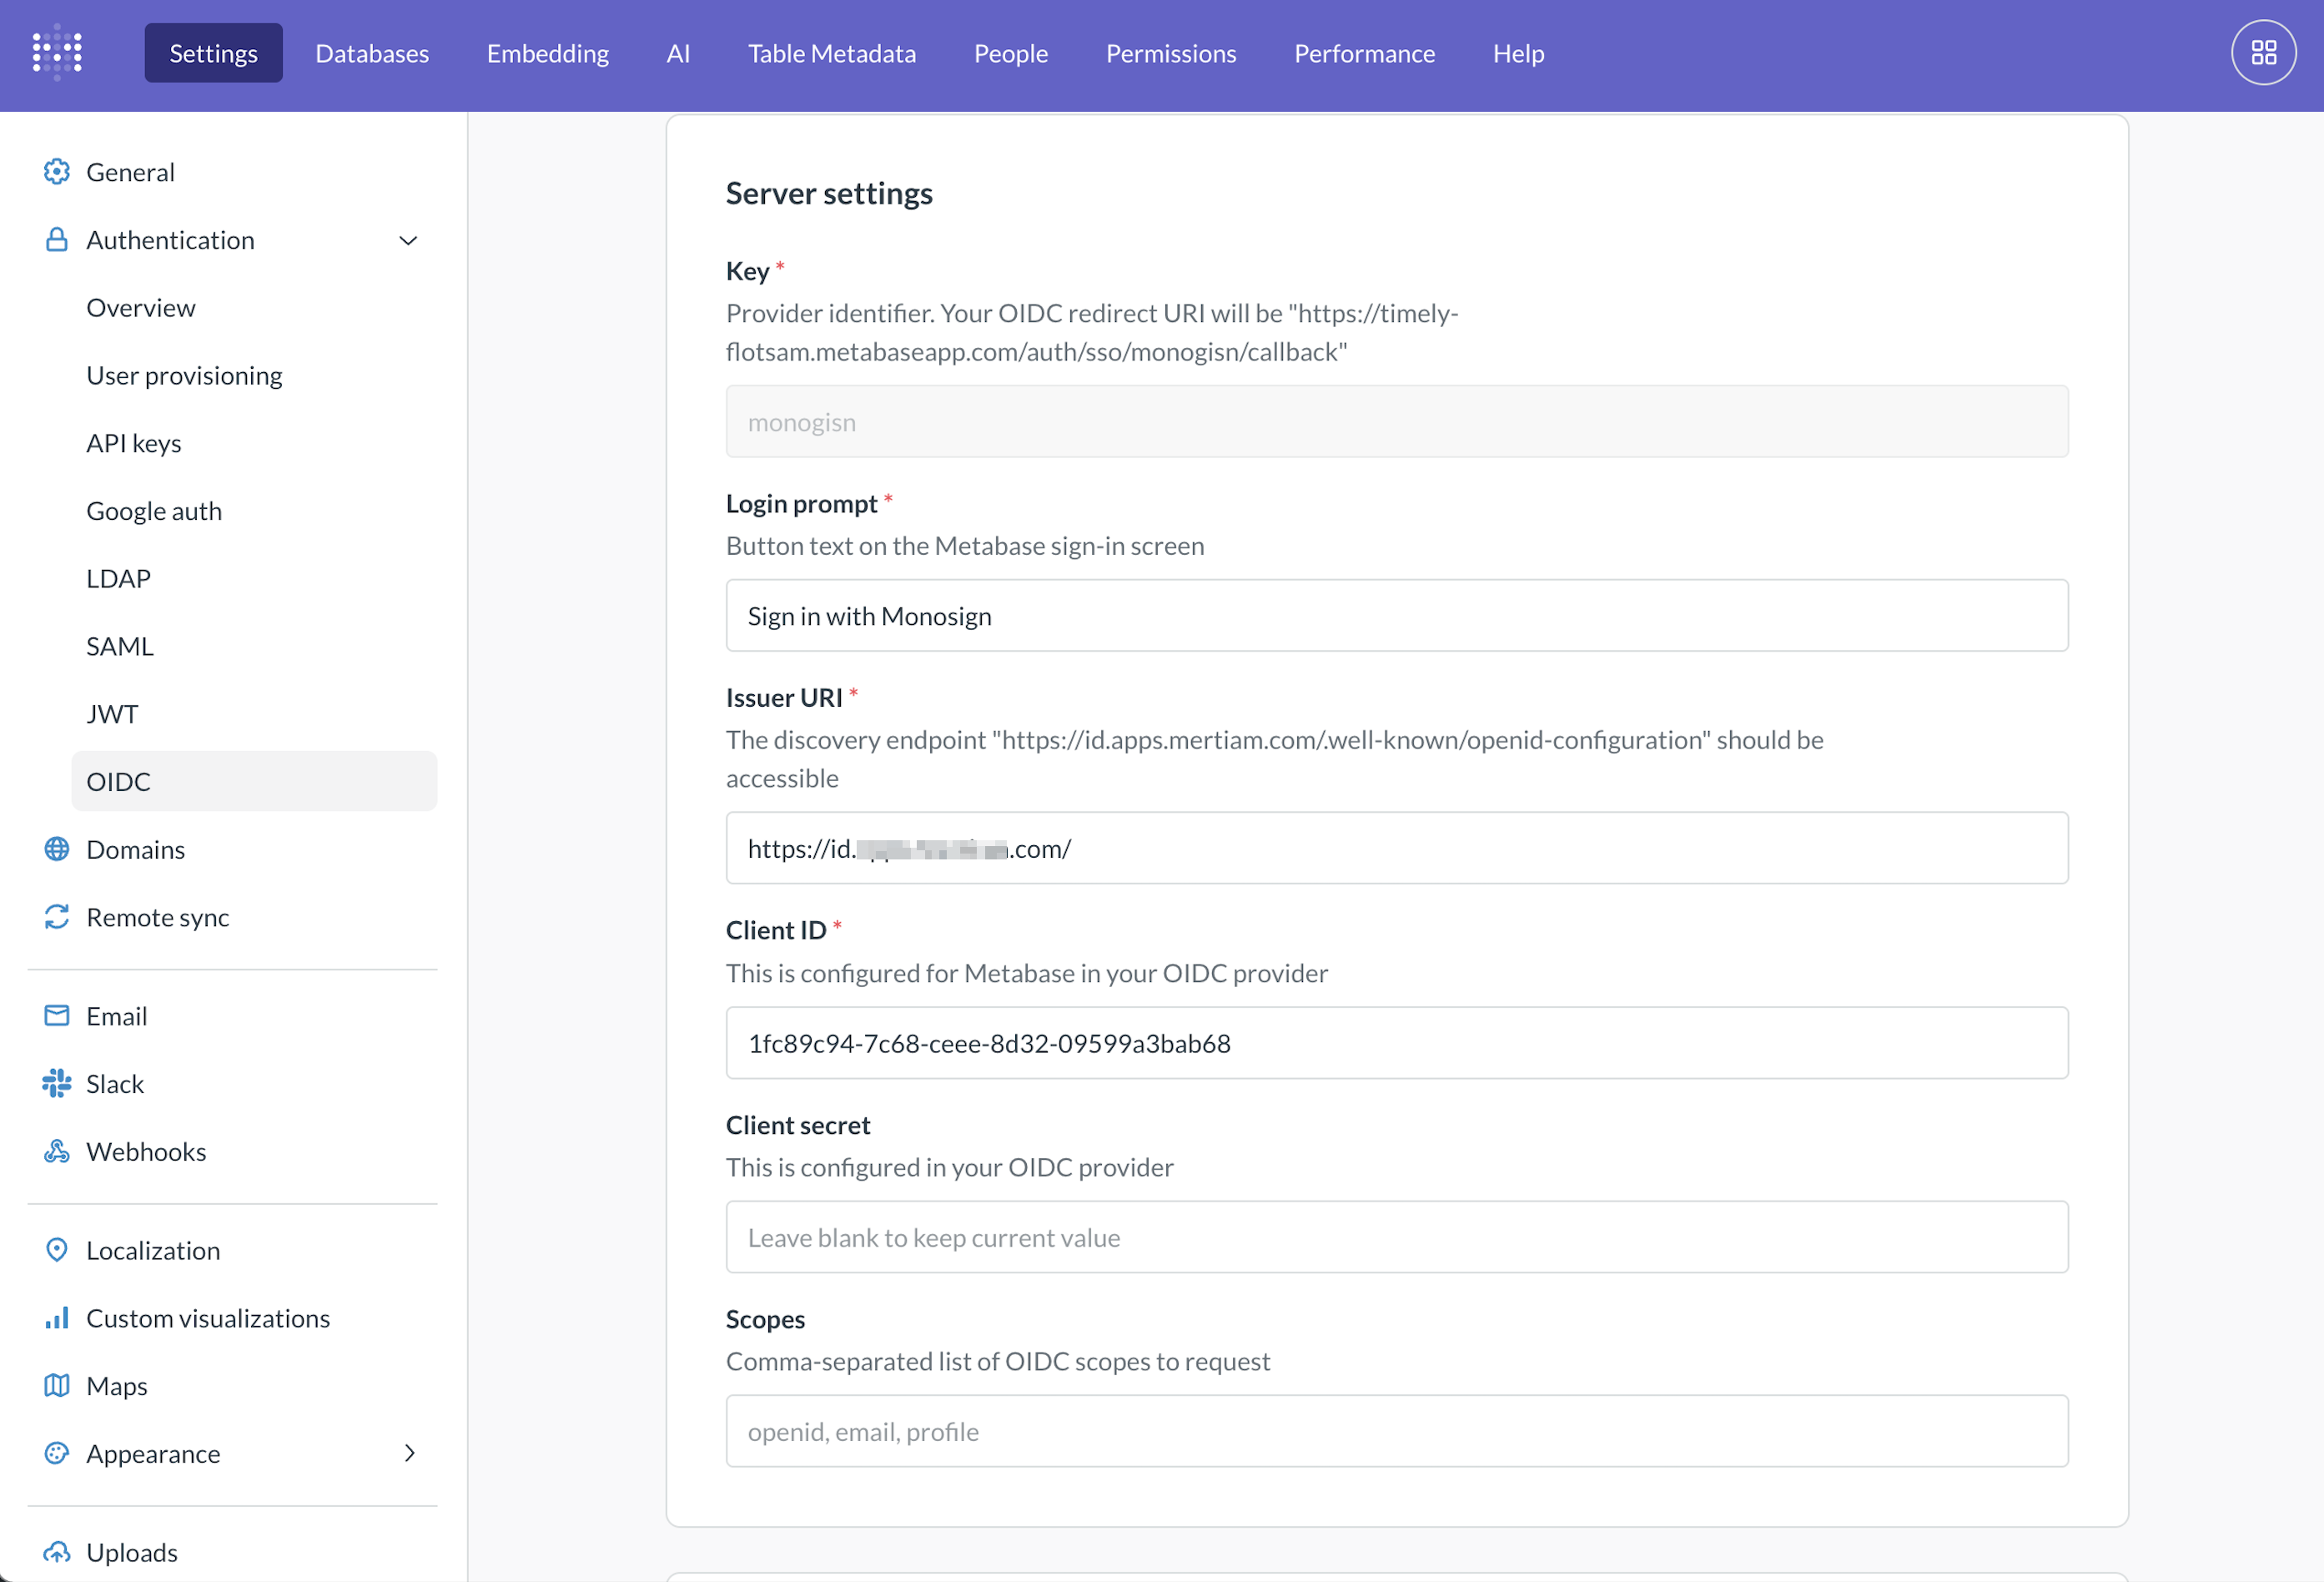Click the Metabase logo icon
The height and width of the screenshot is (1582, 2324).
pos(57,52)
